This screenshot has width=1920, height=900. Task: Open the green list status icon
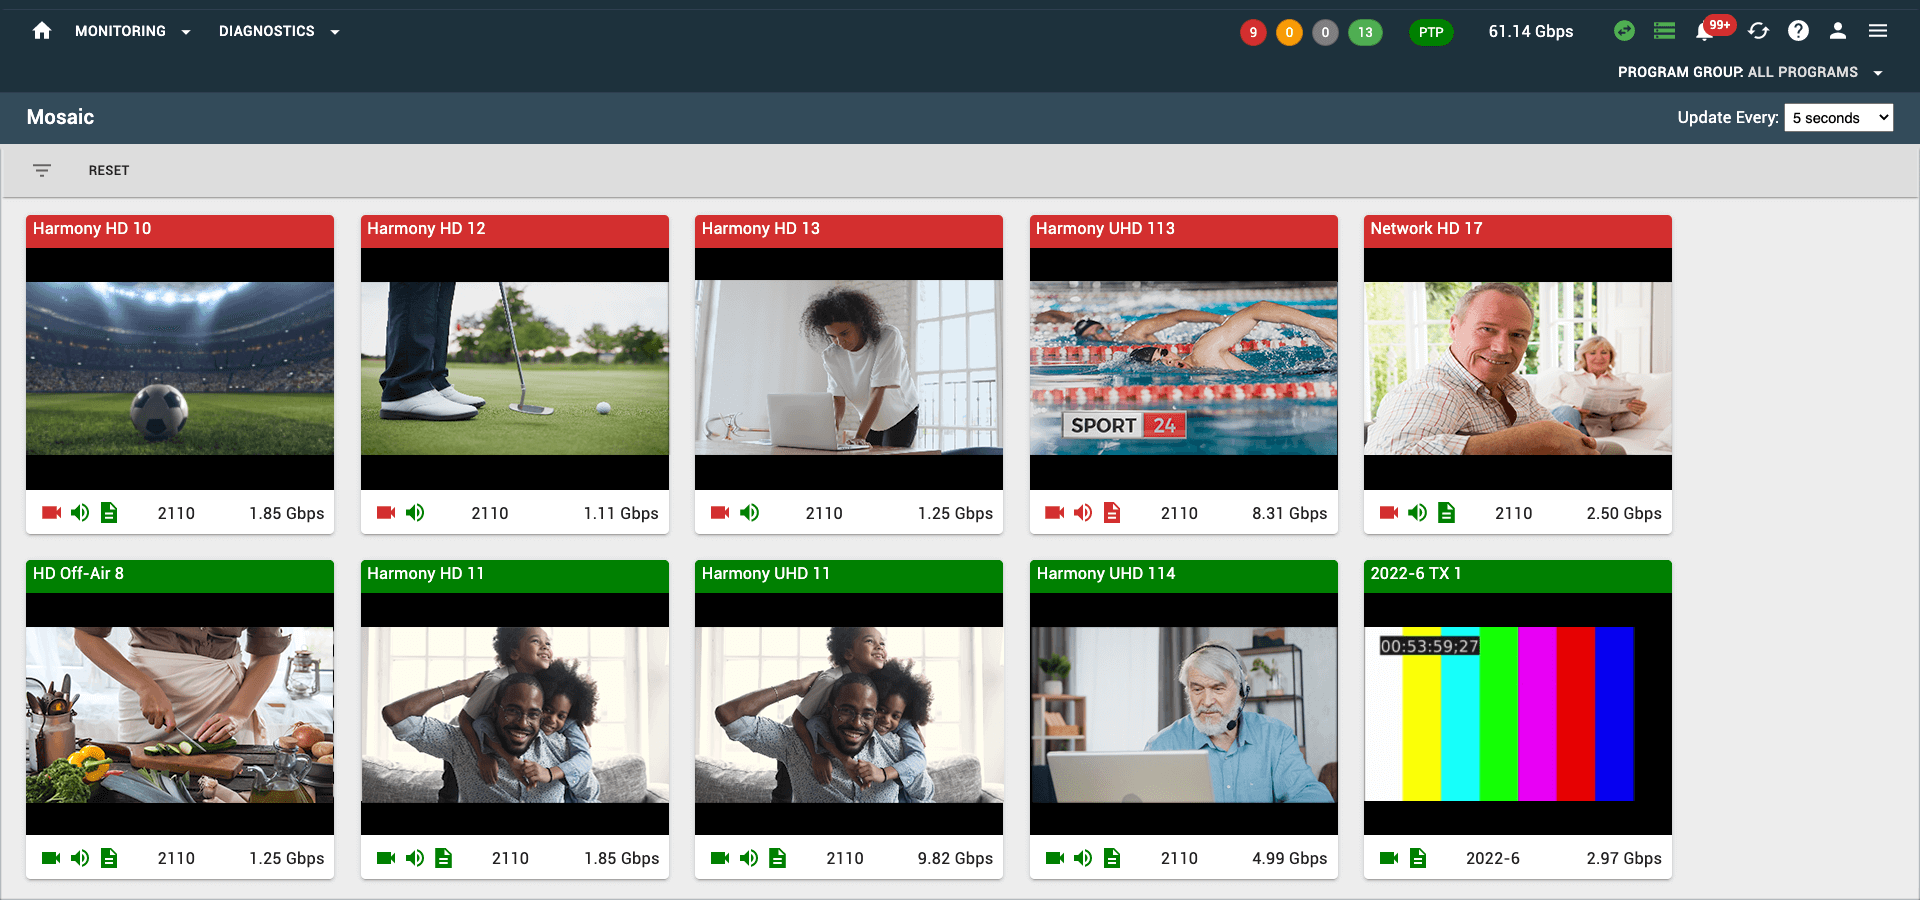click(1664, 31)
